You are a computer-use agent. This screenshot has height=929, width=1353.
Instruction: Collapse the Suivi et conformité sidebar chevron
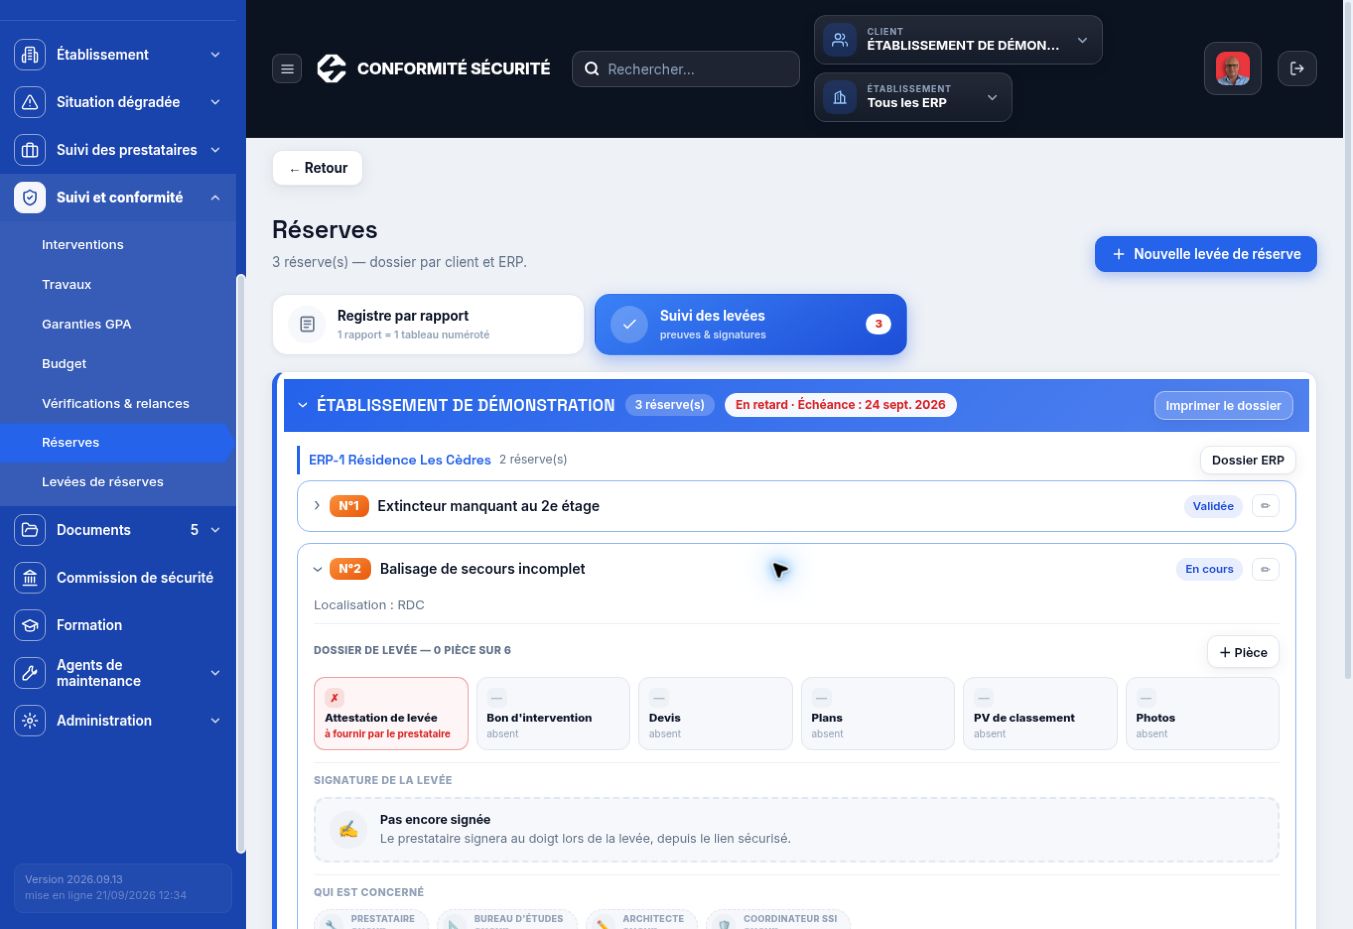[215, 198]
